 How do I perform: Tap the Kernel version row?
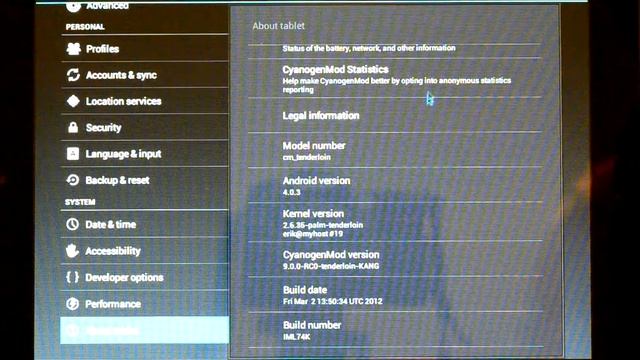point(395,222)
